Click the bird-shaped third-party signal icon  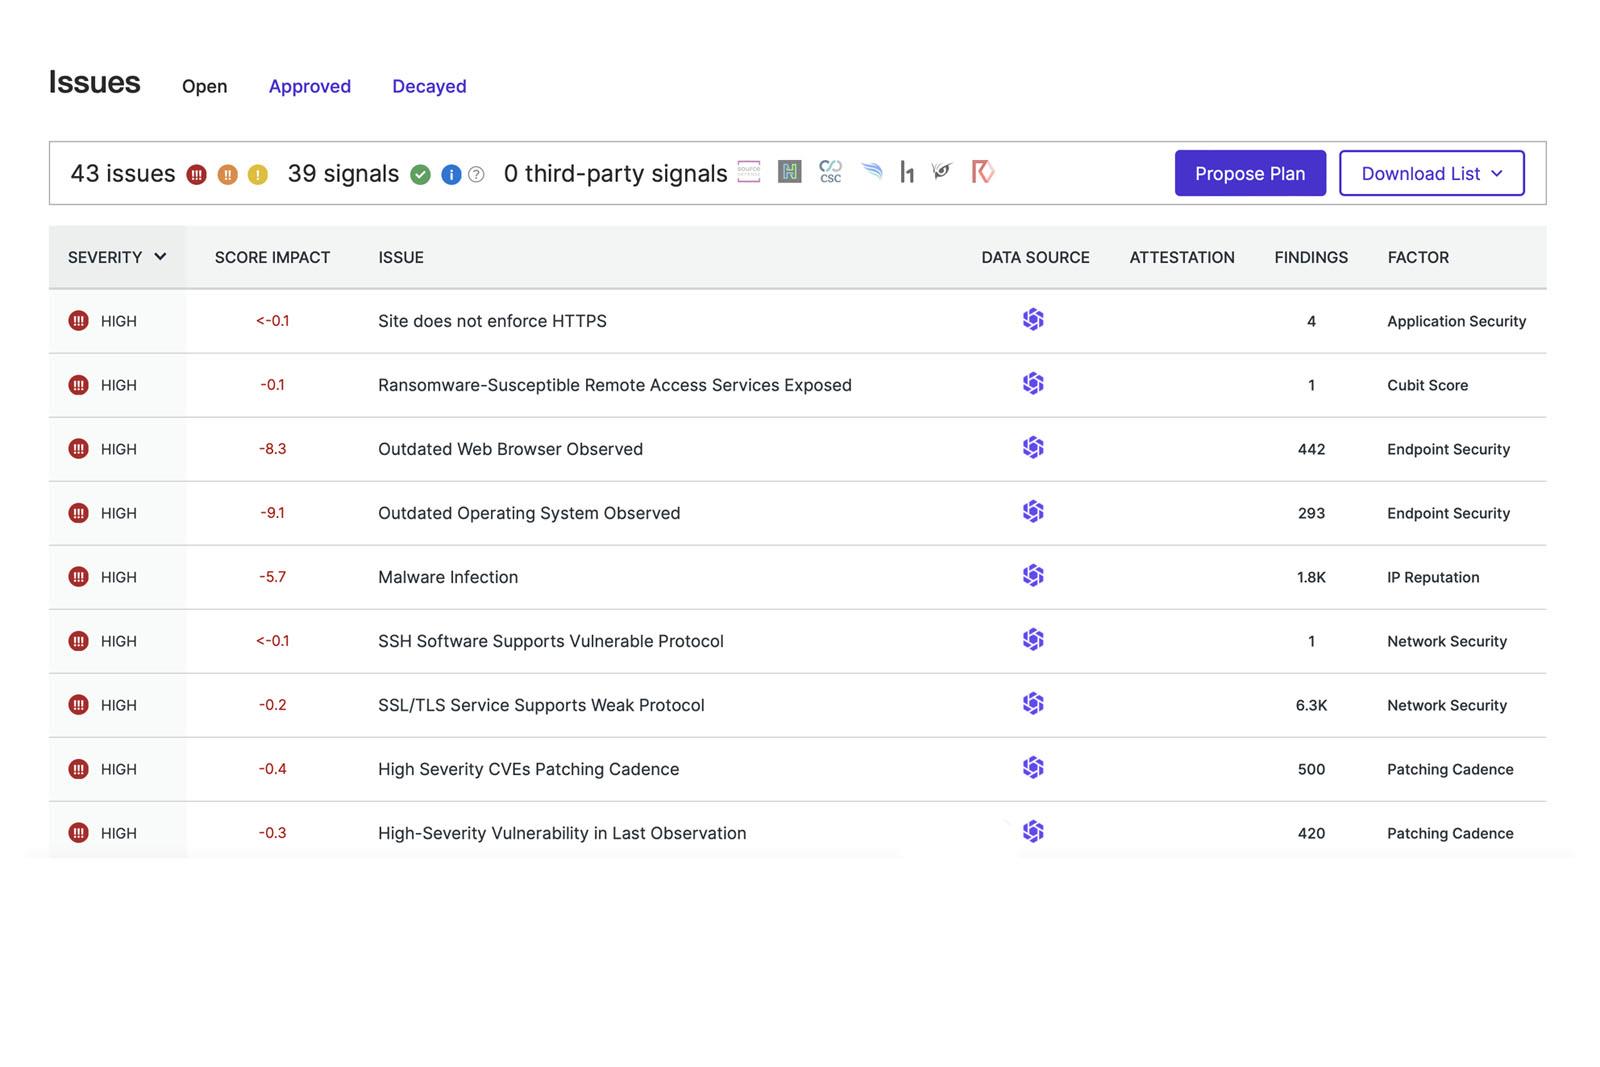tap(941, 171)
